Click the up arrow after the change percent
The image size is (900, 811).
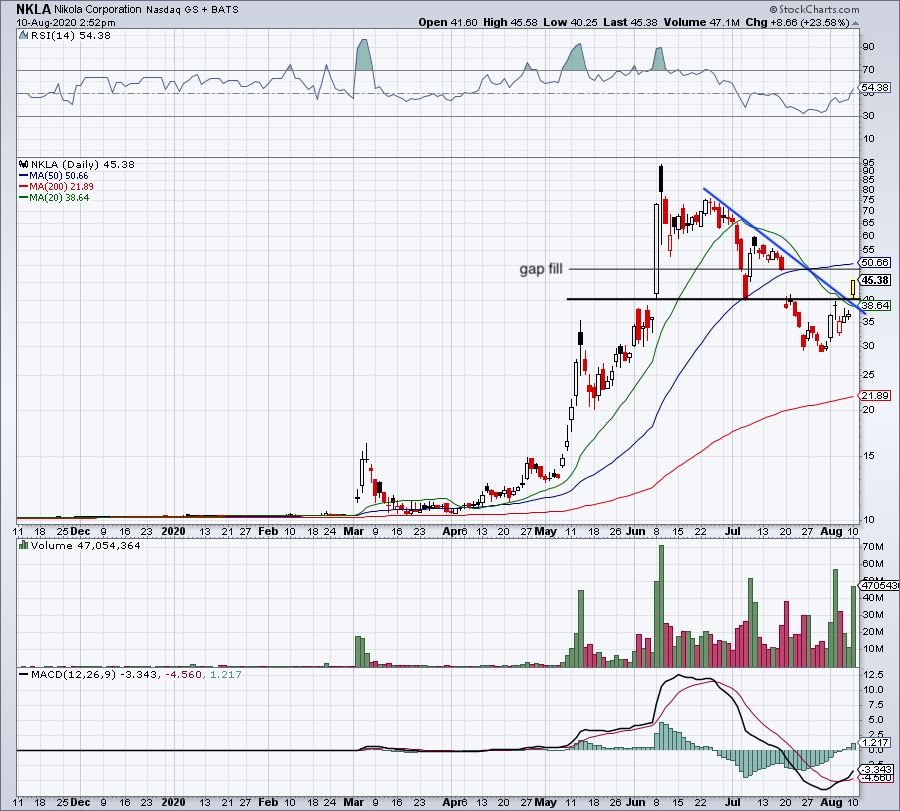coord(856,23)
